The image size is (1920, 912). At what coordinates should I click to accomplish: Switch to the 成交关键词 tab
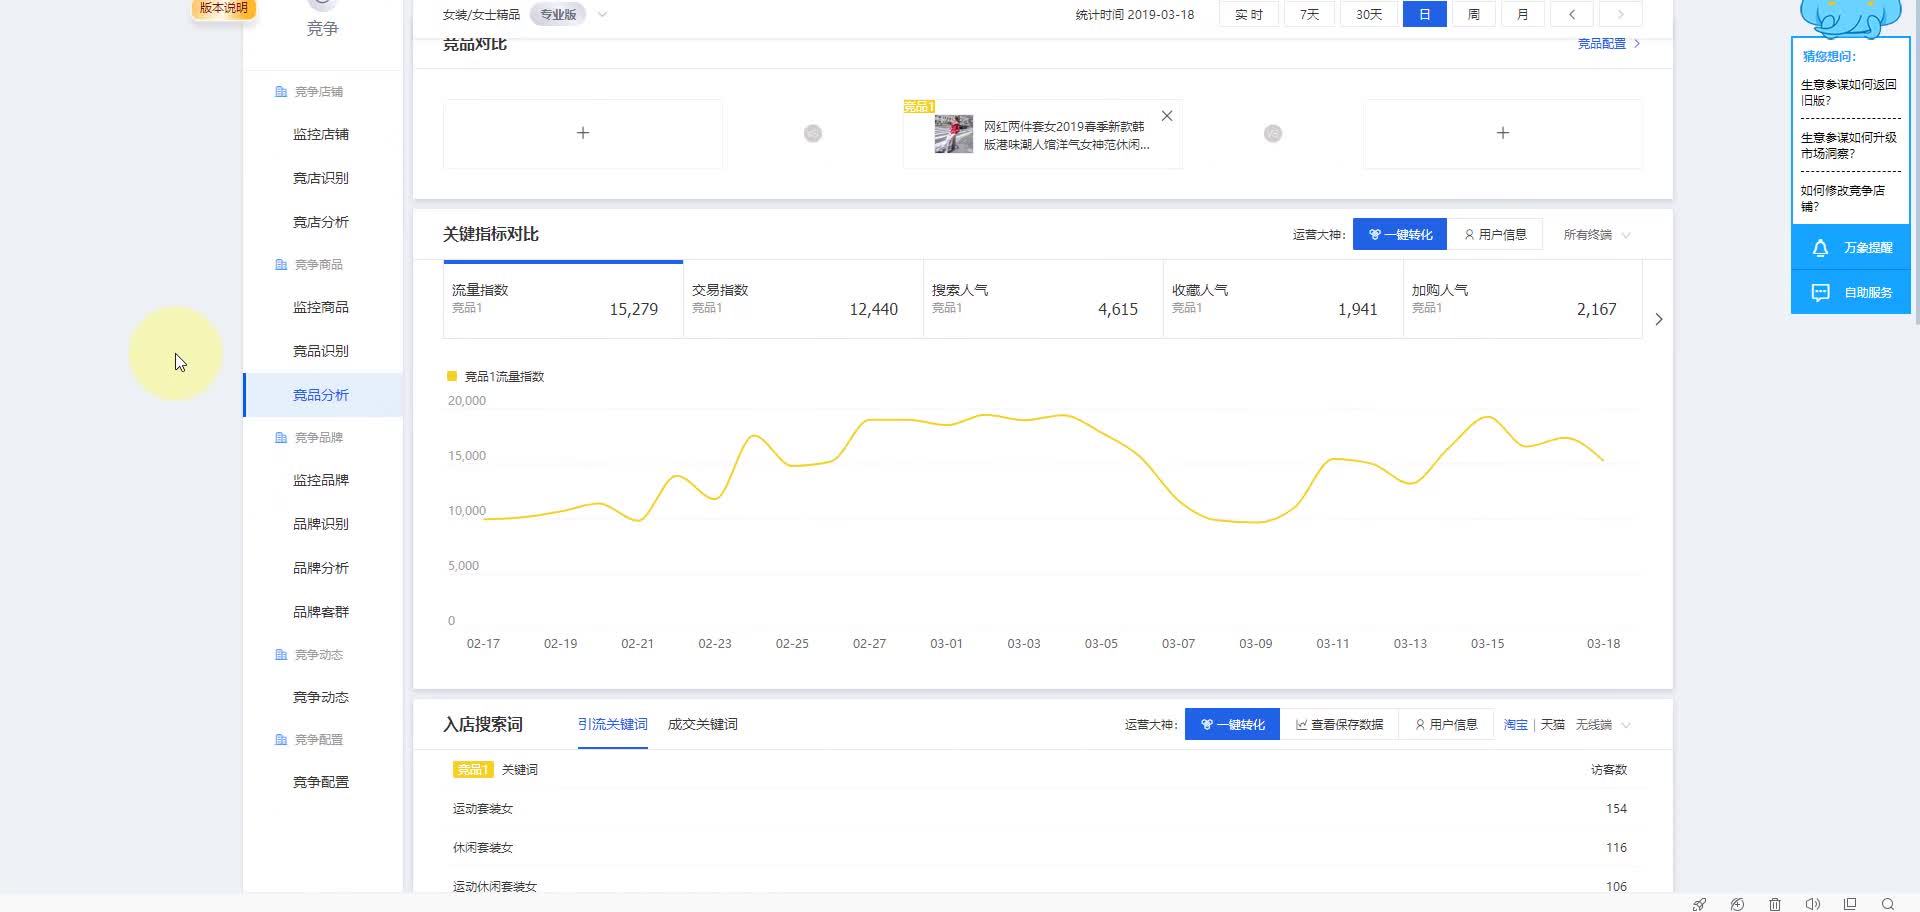[702, 725]
